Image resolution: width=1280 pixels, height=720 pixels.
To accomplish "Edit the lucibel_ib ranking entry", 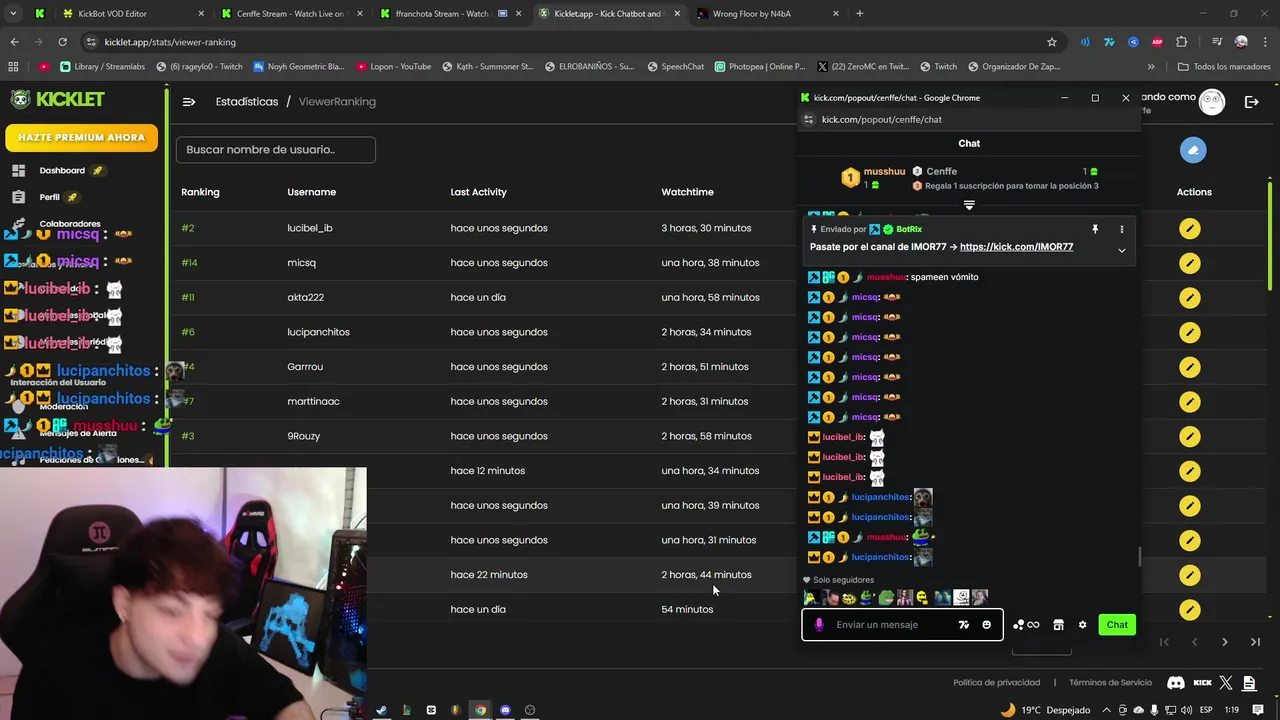I will [1189, 229].
